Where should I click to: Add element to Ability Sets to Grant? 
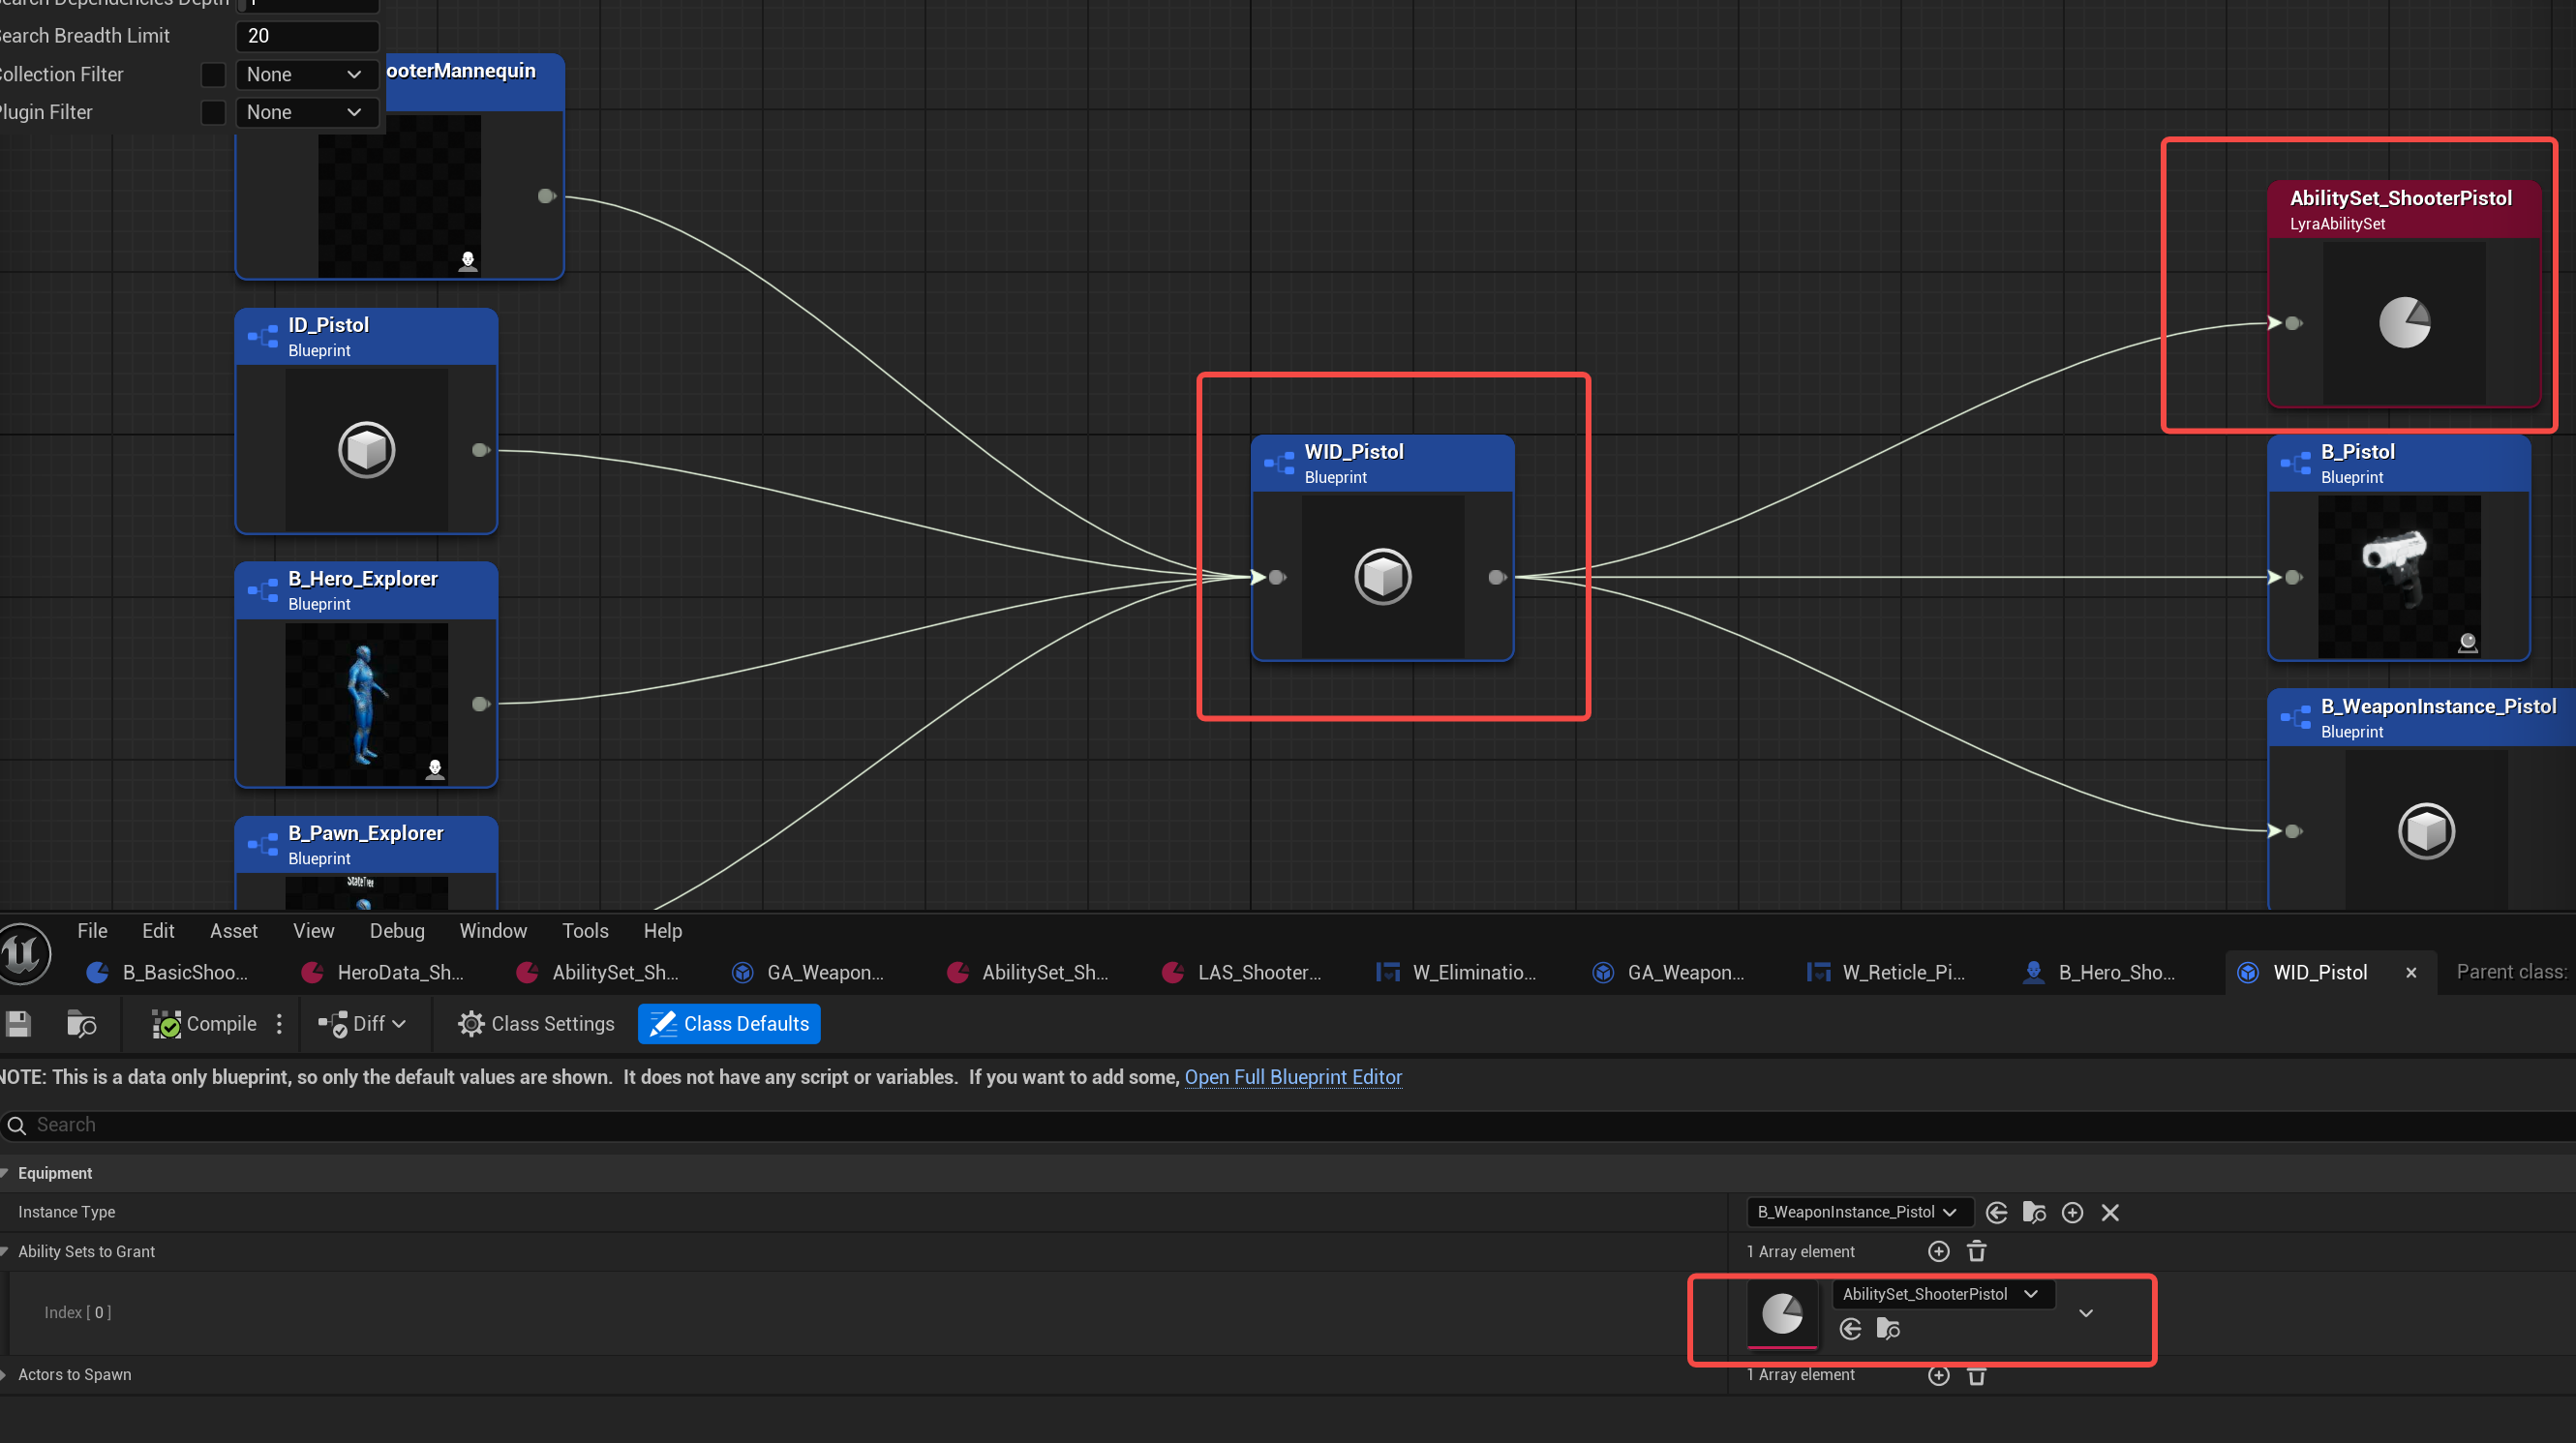1938,1252
